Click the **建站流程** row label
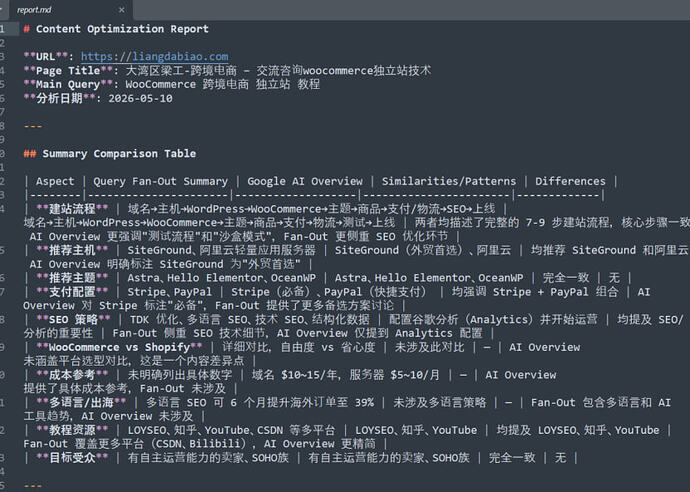 (x=72, y=209)
